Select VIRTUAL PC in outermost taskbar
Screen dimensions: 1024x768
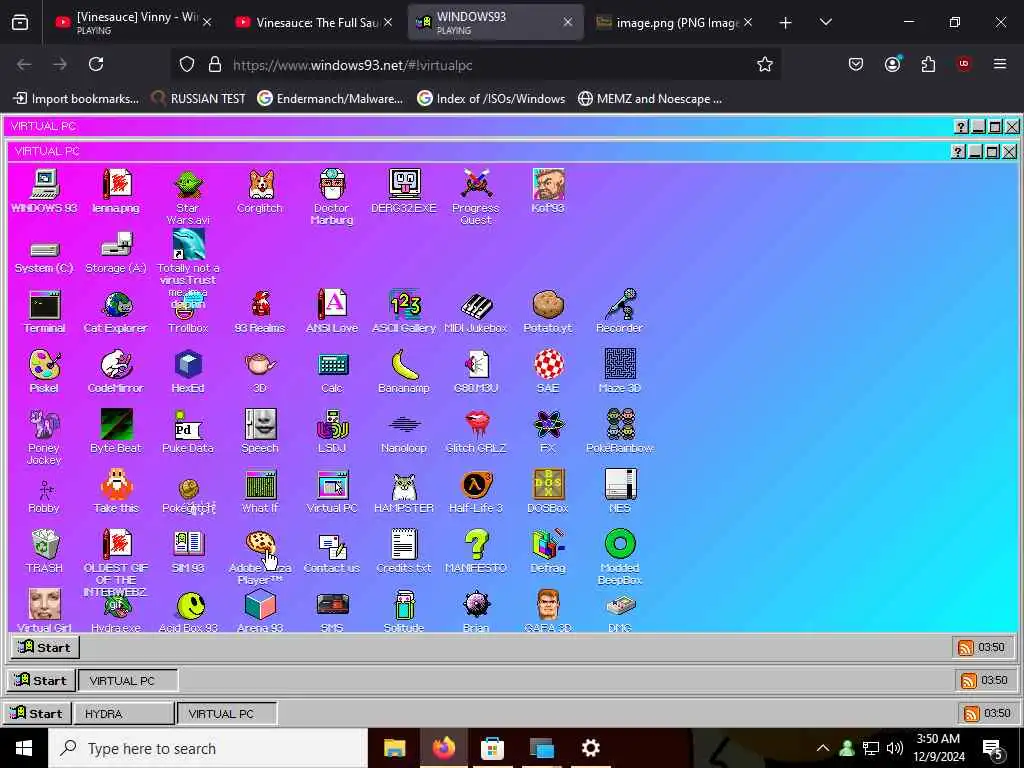tap(227, 714)
